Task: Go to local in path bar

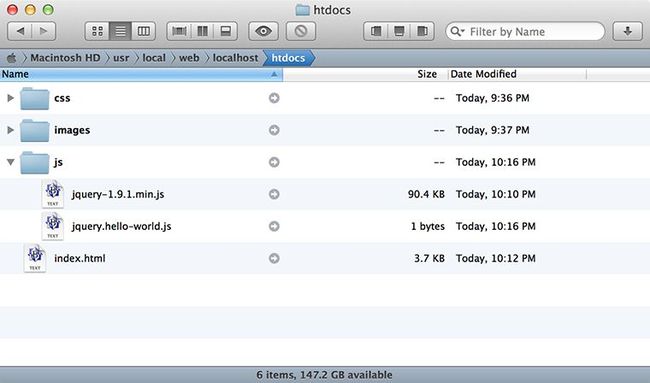Action: pos(154,58)
